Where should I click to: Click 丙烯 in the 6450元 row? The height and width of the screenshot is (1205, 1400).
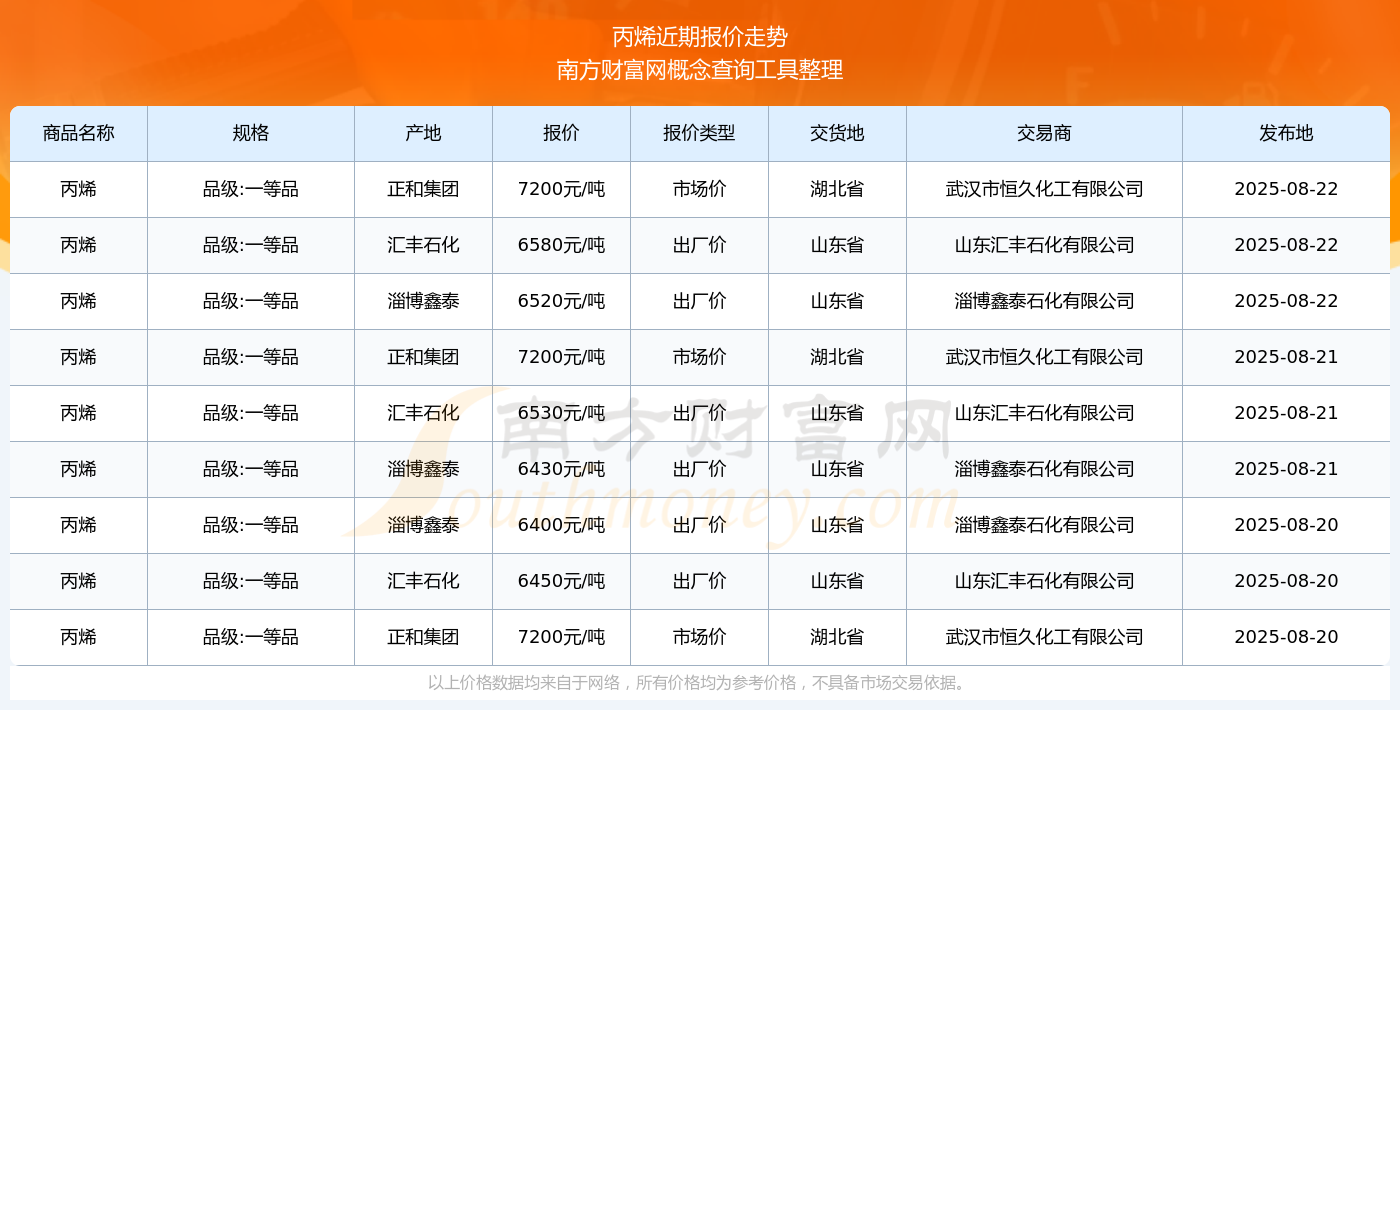(x=79, y=581)
